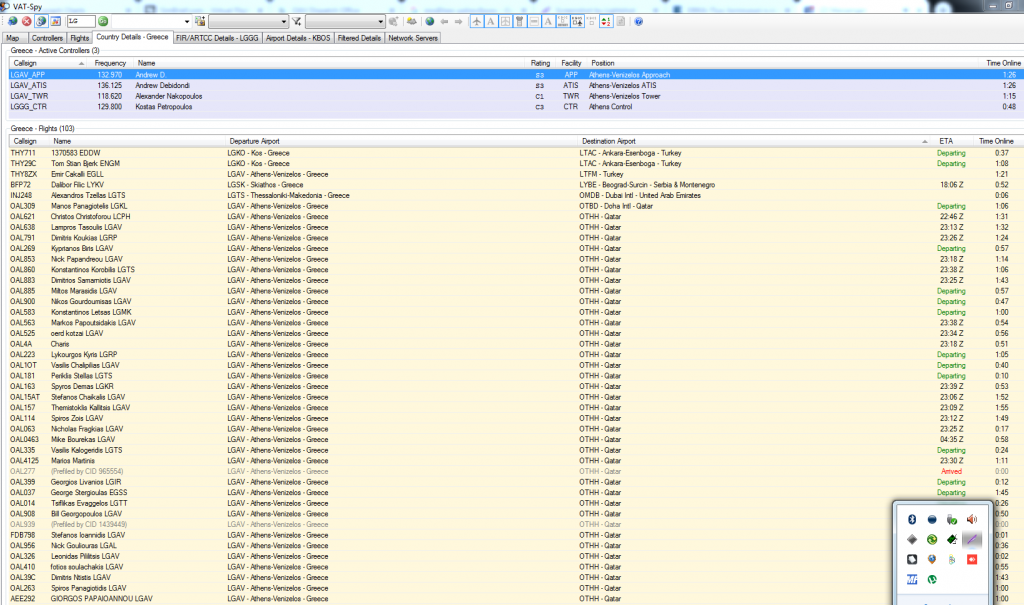Click the search input field containing LG
The width and height of the screenshot is (1024, 605).
[x=80, y=22]
